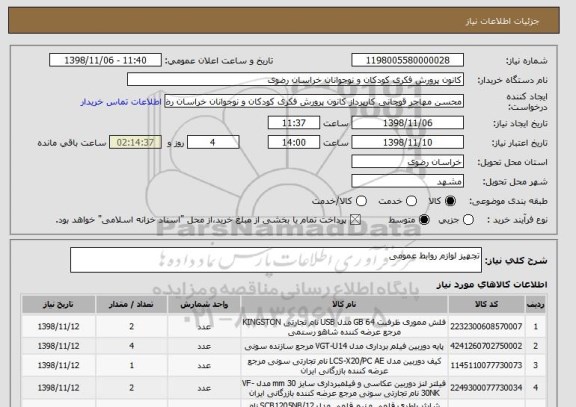
Task: Click the واحد شمارش column header
Action: pyautogui.click(x=204, y=305)
